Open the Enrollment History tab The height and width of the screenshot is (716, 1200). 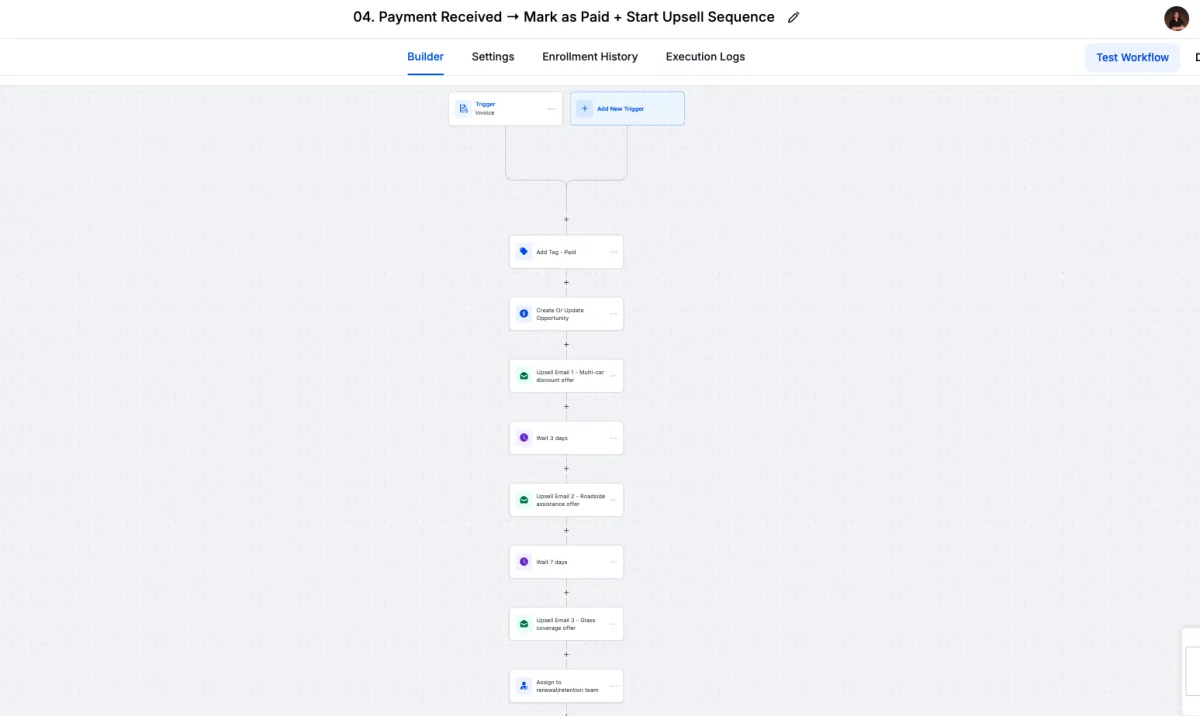[590, 57]
